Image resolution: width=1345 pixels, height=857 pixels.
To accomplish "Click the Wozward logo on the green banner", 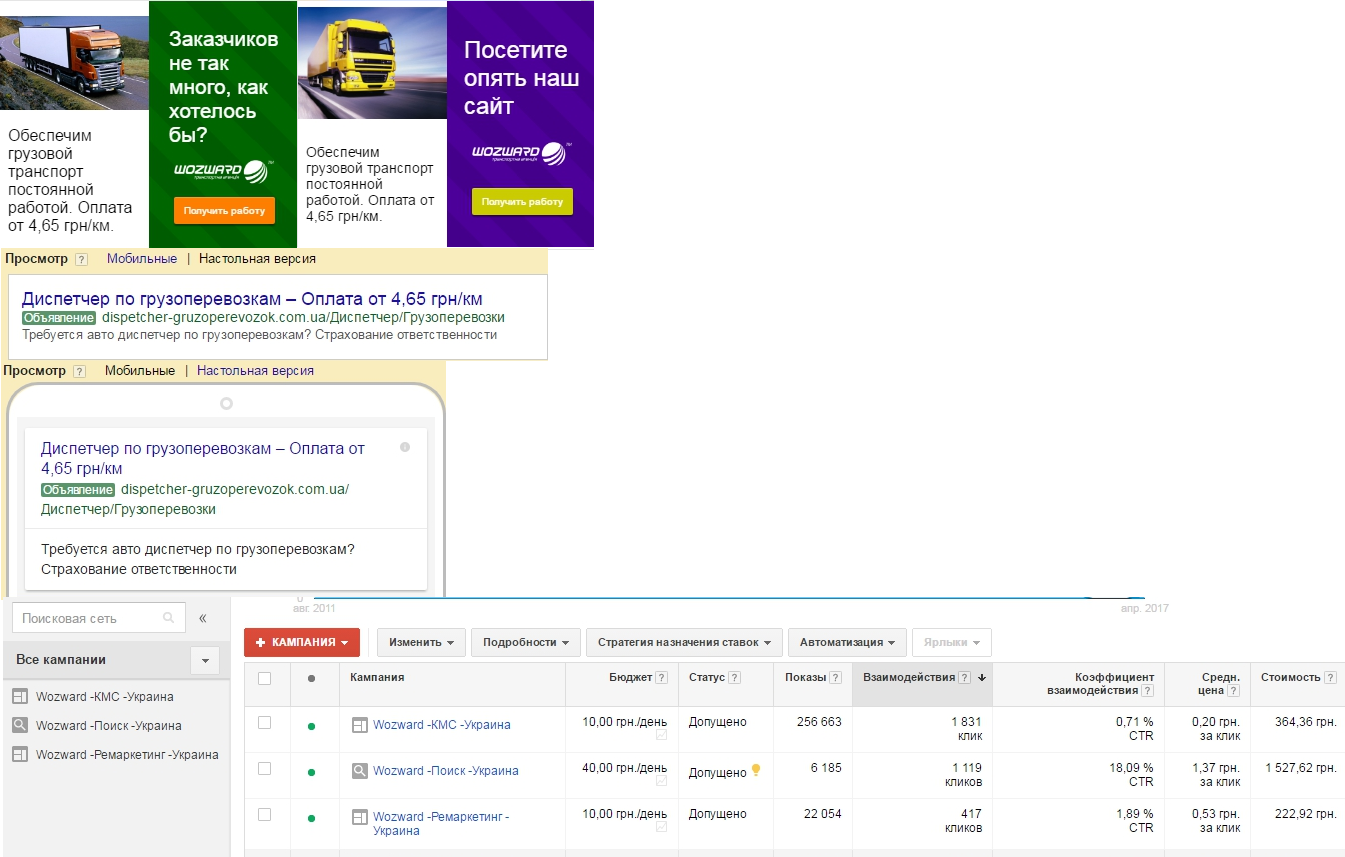I will 222,171.
